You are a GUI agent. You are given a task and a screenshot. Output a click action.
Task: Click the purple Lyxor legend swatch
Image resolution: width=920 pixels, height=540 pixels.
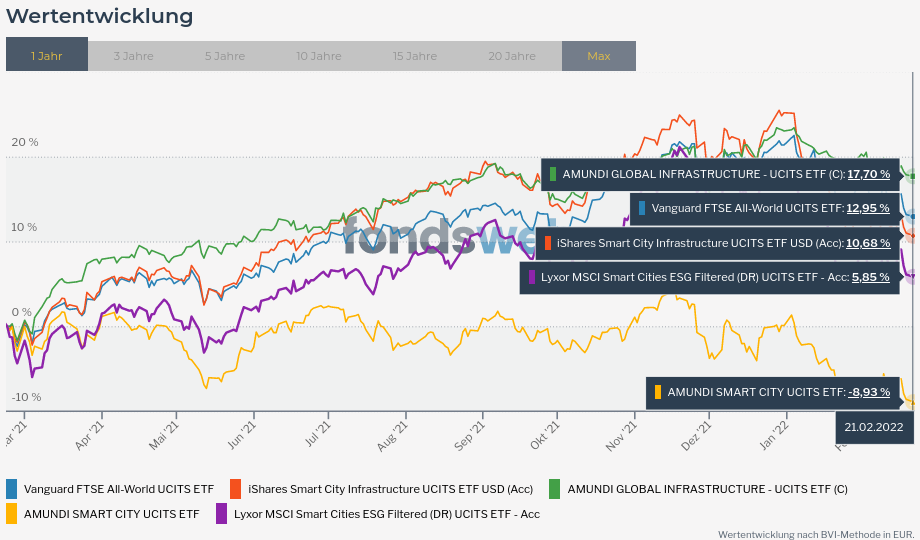[221, 514]
